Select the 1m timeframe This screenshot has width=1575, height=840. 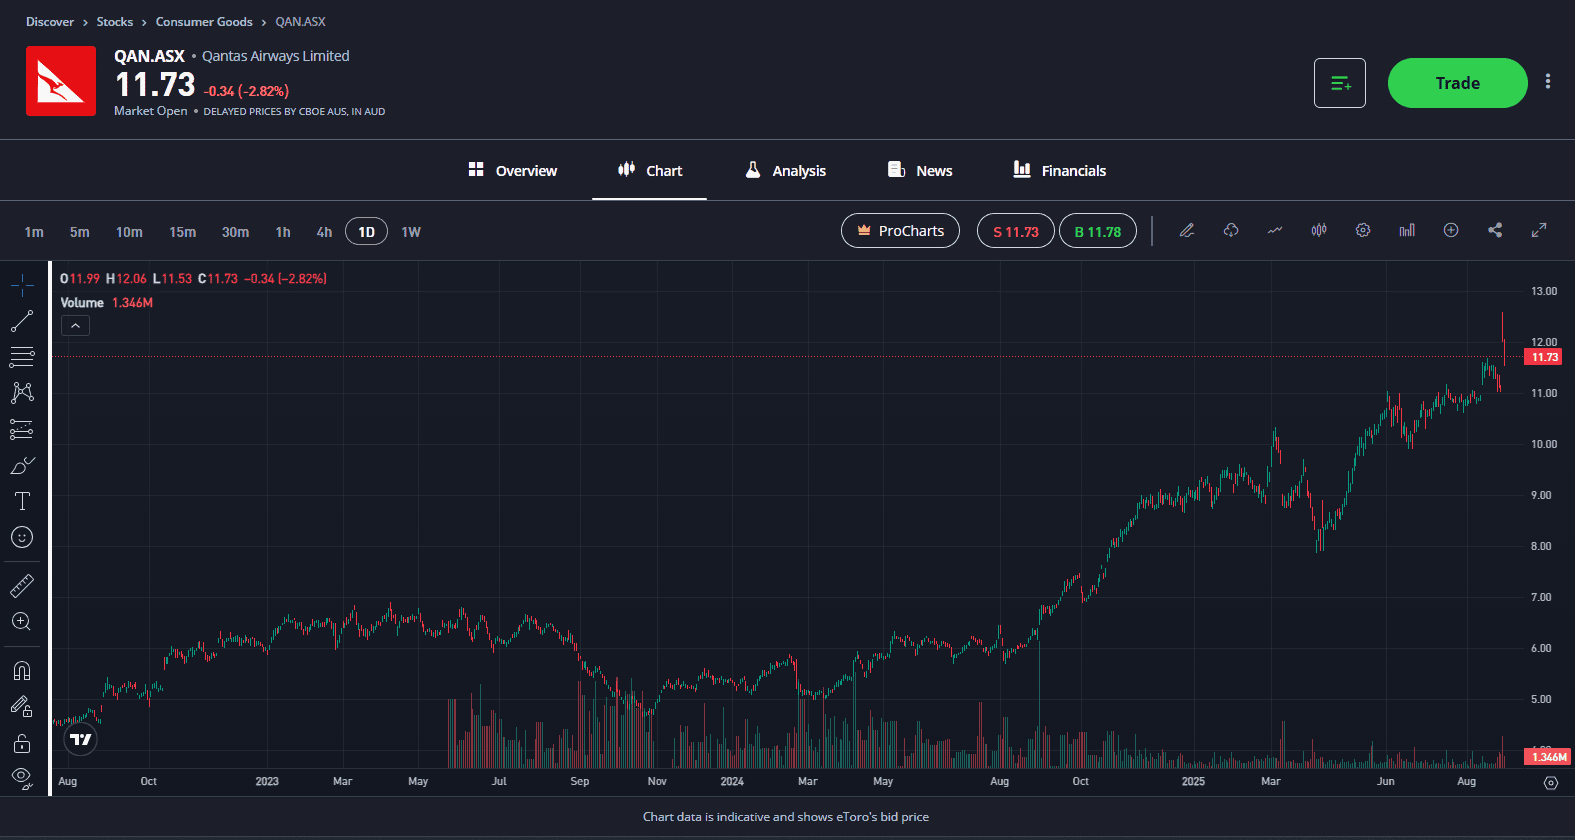tap(34, 232)
